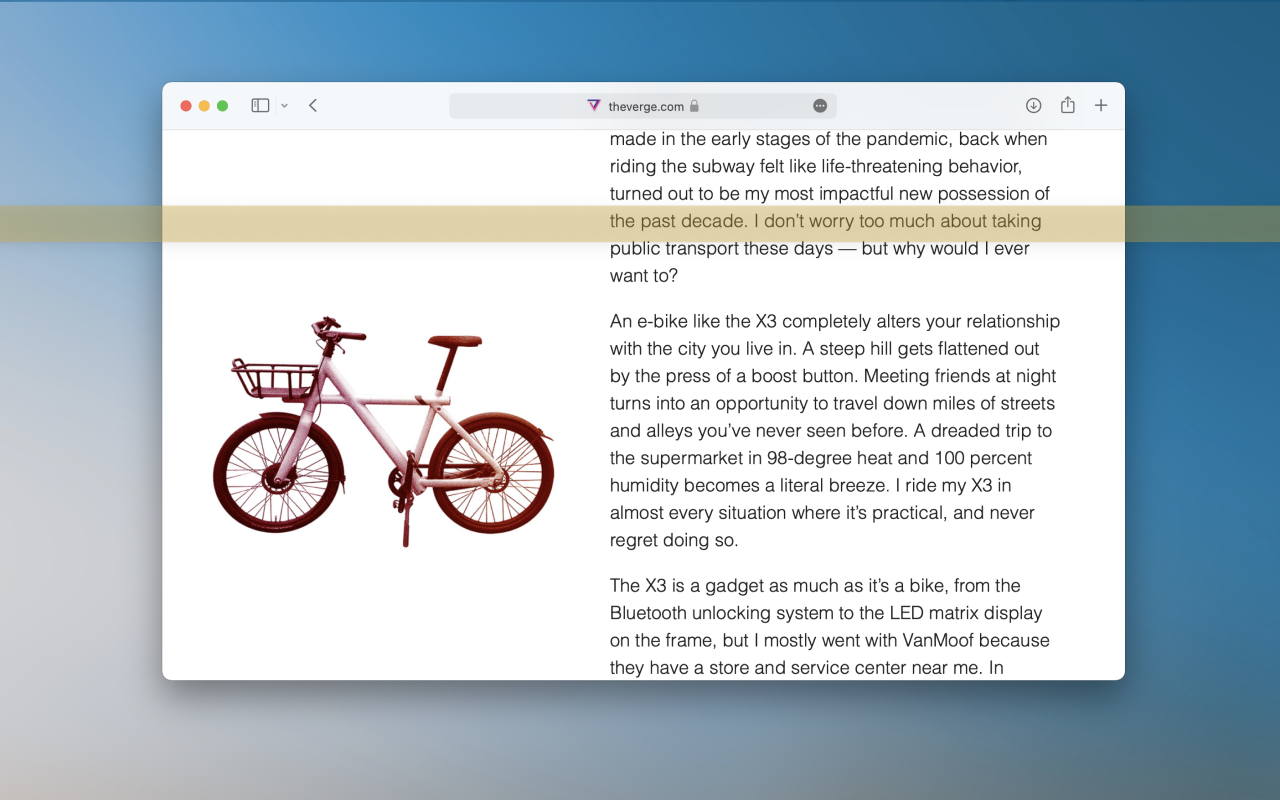Click the green fullscreen window button
Image resolution: width=1280 pixels, height=800 pixels.
click(x=223, y=106)
